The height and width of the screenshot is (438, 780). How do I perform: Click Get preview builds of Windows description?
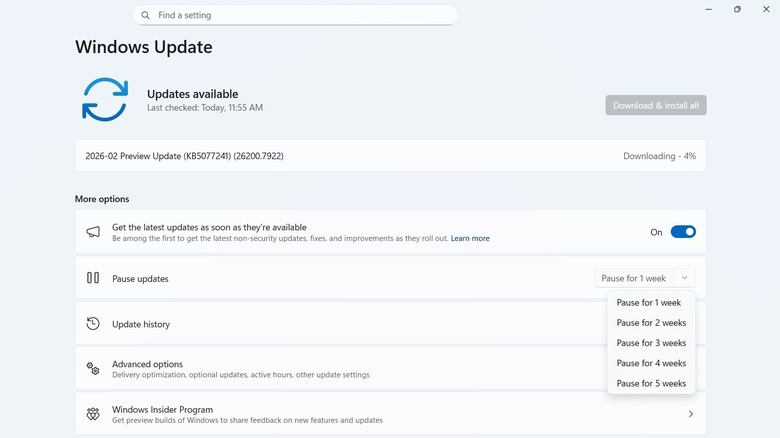247,420
